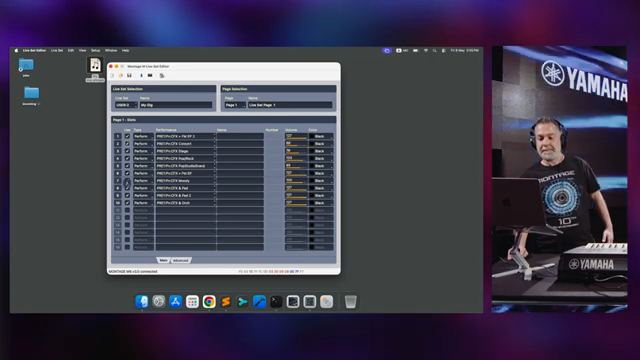Click the Save floppy disk toolbar icon
Screen dimensions: 640x360
(129, 76)
